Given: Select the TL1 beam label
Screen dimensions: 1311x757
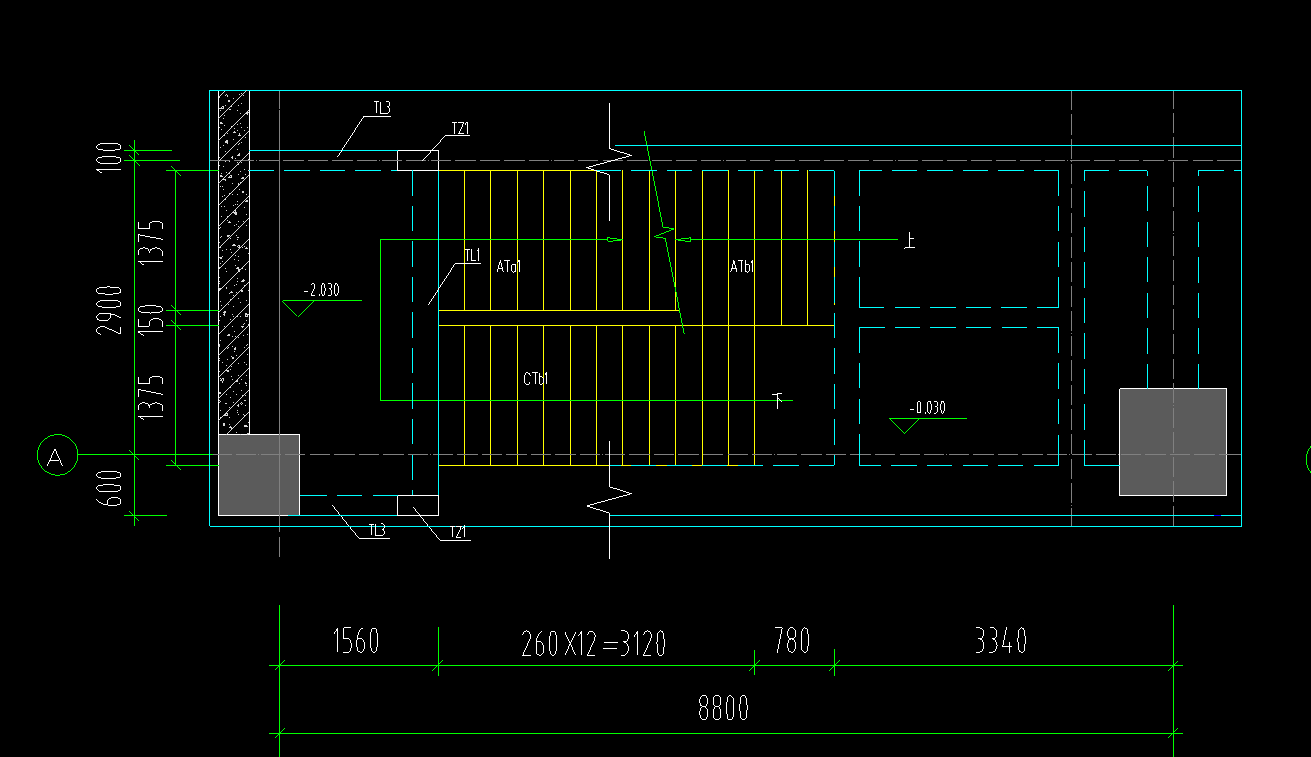Looking at the screenshot, I should point(472,256).
